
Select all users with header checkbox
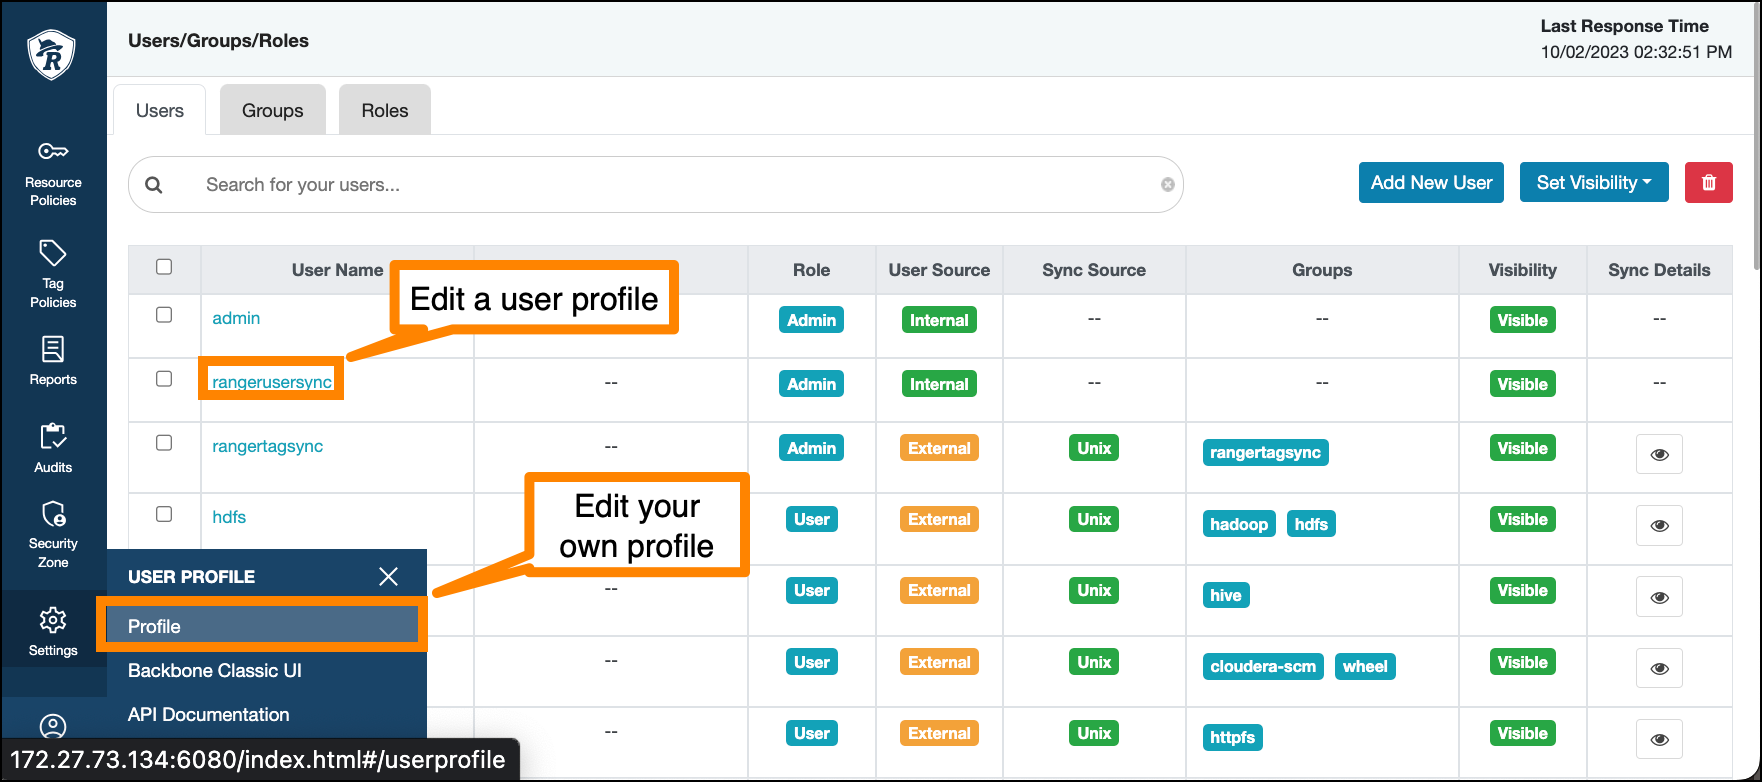164,267
